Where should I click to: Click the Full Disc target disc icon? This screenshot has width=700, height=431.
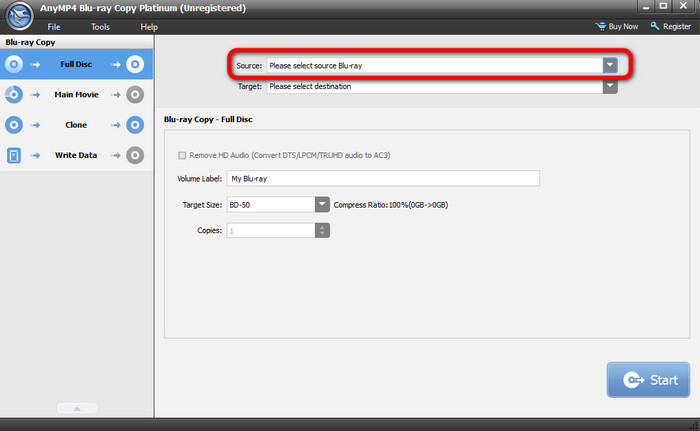tap(135, 64)
